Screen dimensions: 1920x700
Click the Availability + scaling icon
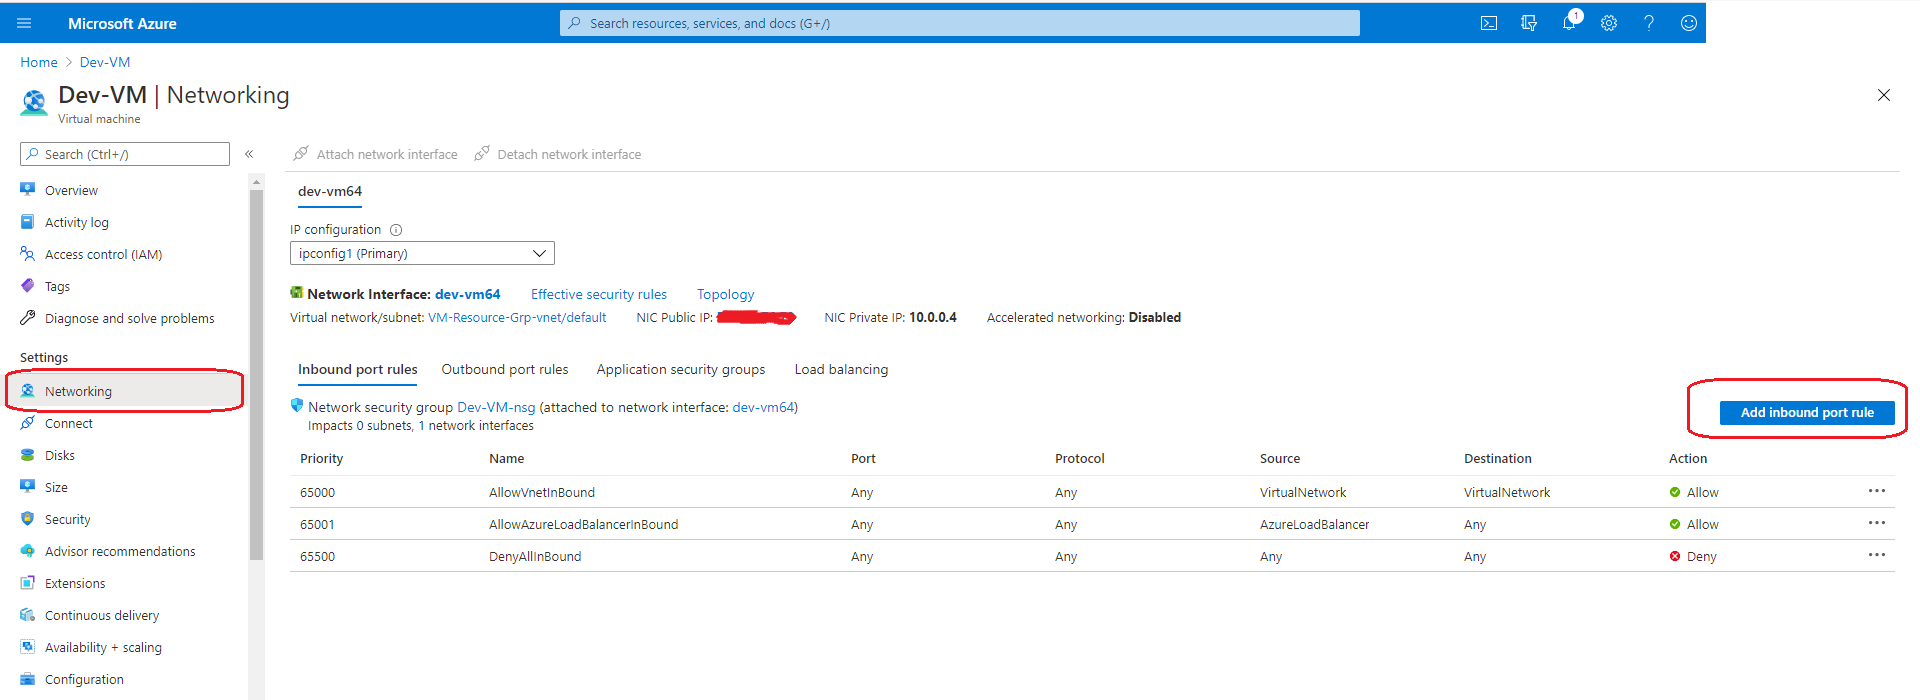pos(28,647)
